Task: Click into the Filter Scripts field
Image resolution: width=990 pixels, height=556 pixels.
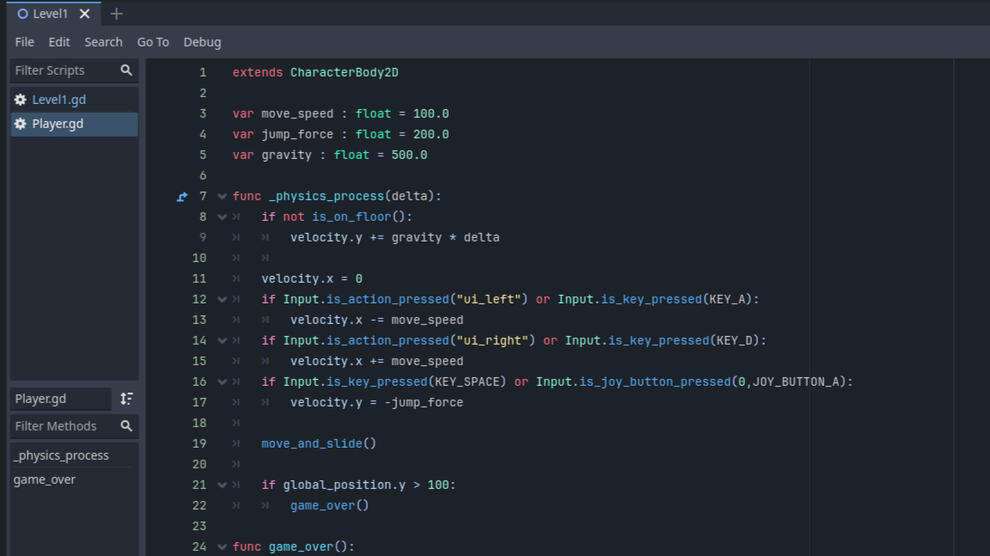Action: click(x=62, y=70)
